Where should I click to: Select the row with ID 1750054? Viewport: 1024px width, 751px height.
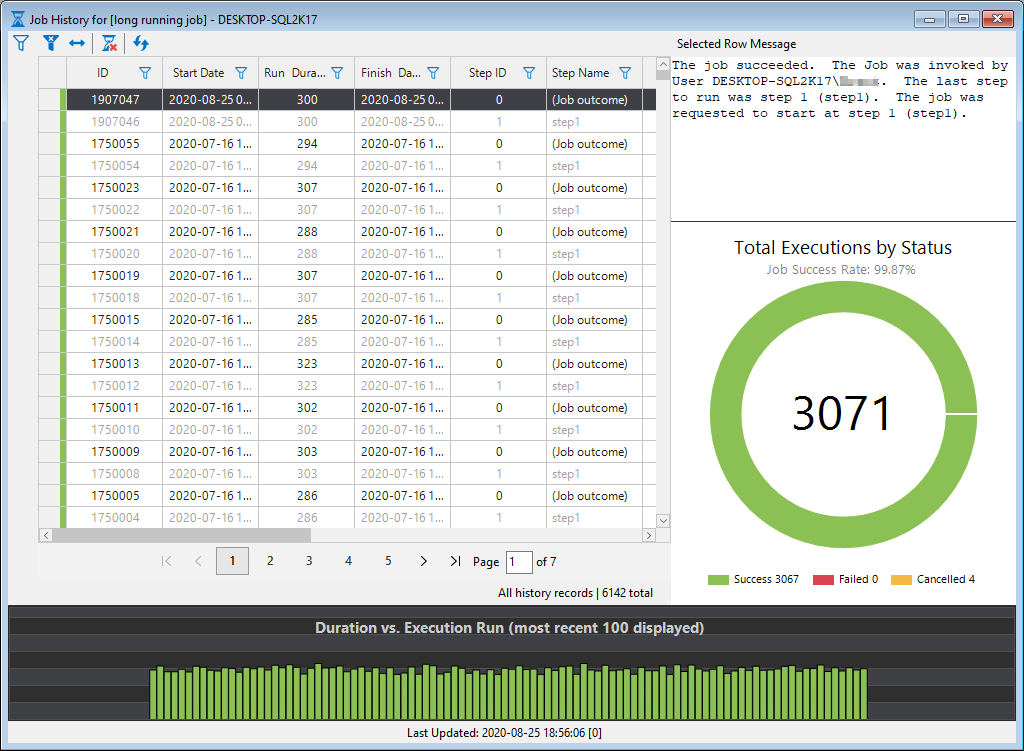click(347, 166)
